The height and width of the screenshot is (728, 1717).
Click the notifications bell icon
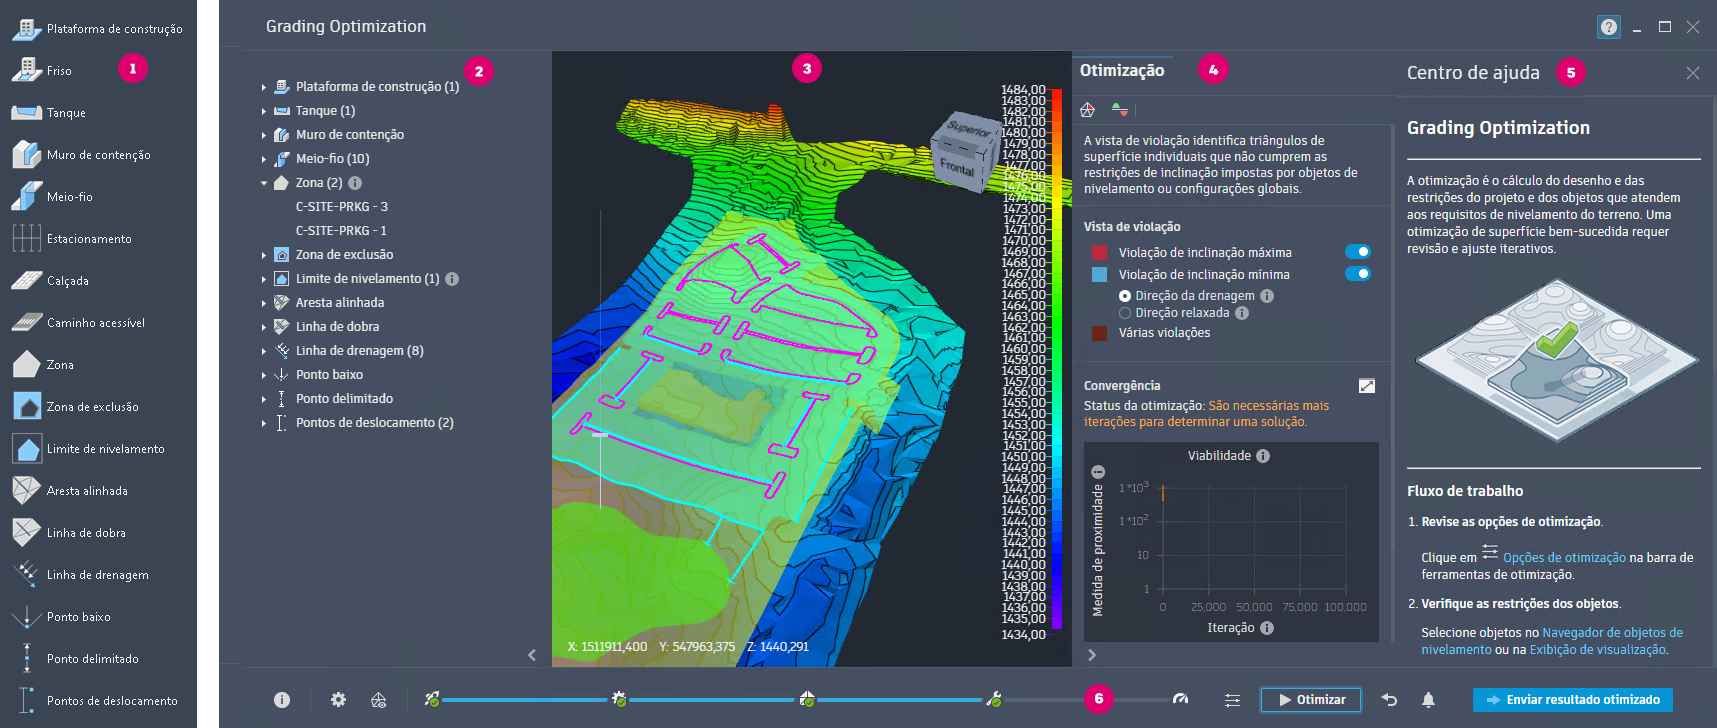[x=1428, y=700]
